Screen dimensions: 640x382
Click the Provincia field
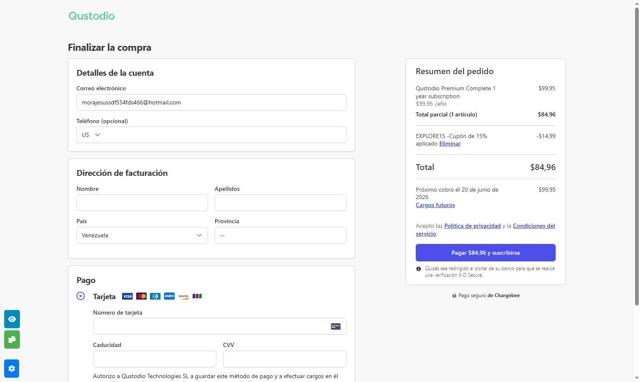click(280, 235)
